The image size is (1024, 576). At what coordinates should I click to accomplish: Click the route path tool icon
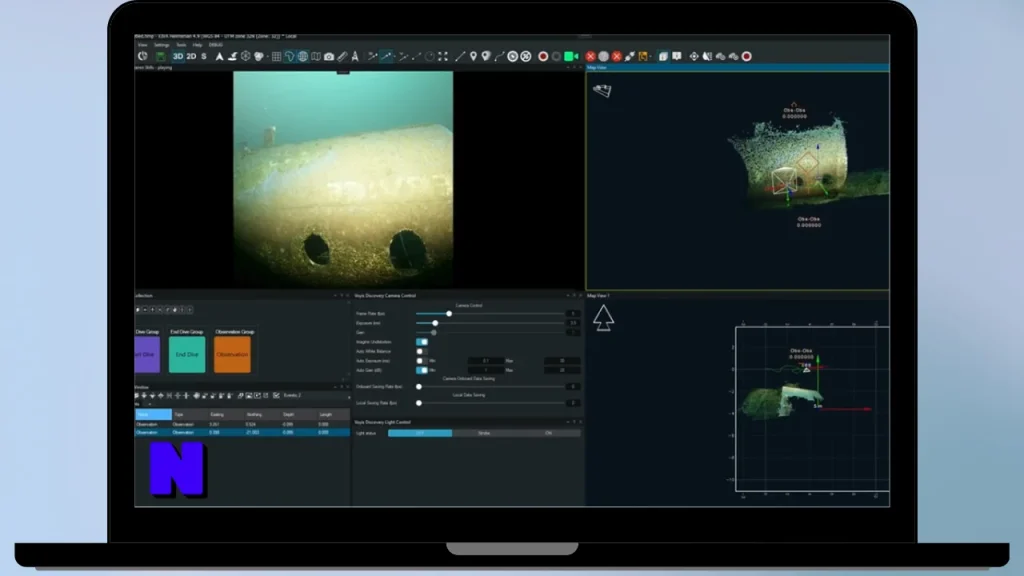(x=500, y=57)
